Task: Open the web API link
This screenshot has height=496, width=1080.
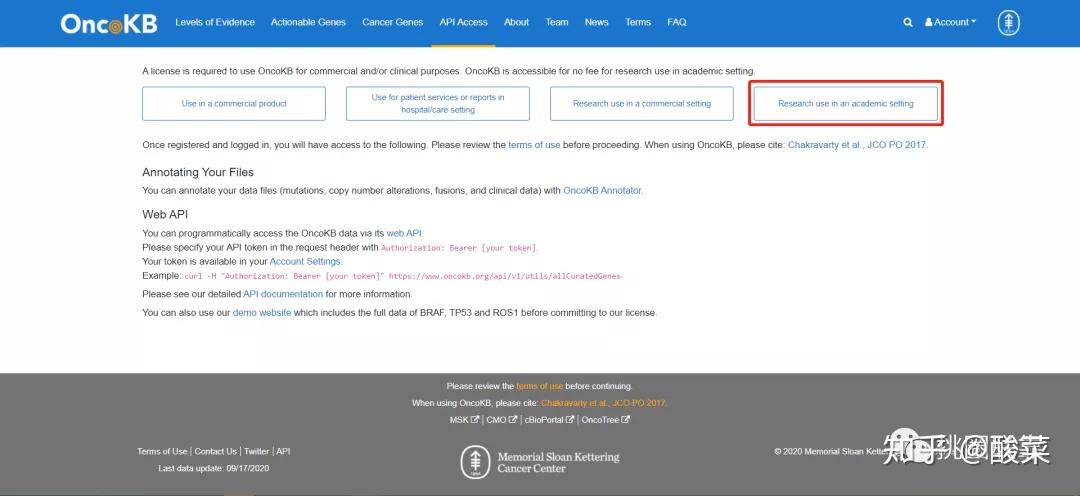Action: click(404, 234)
